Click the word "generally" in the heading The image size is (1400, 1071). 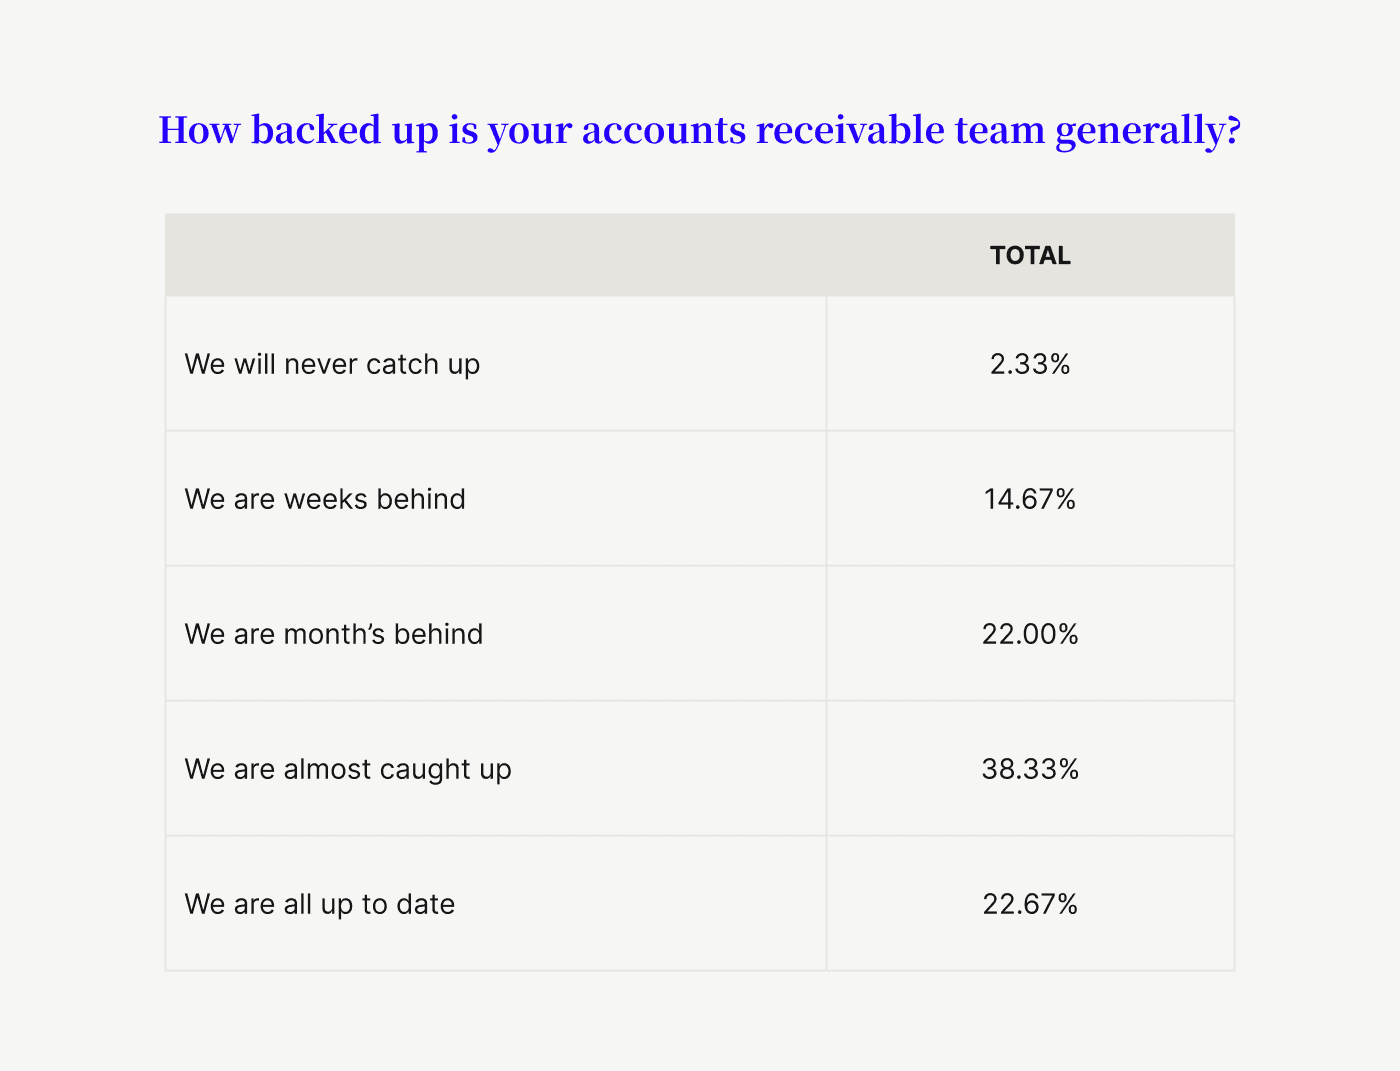pyautogui.click(x=1138, y=132)
